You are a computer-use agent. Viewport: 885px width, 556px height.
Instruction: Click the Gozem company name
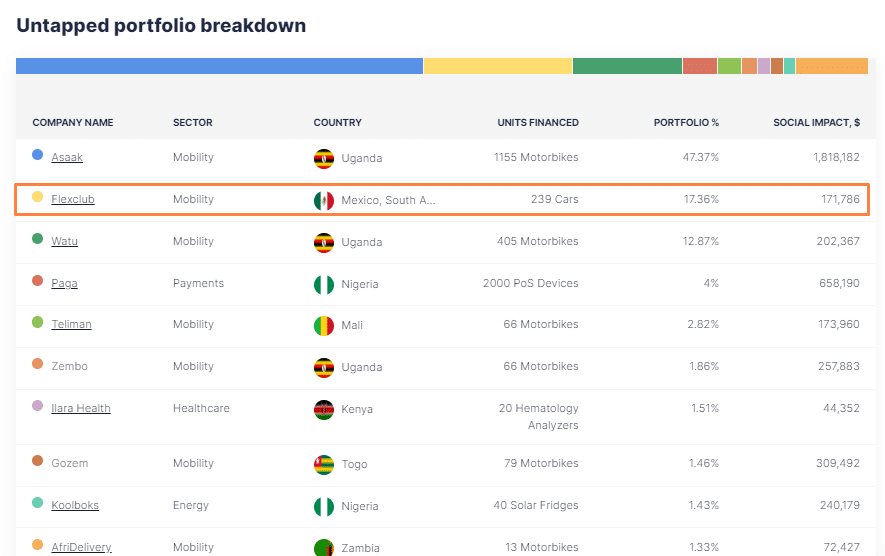[x=69, y=463]
